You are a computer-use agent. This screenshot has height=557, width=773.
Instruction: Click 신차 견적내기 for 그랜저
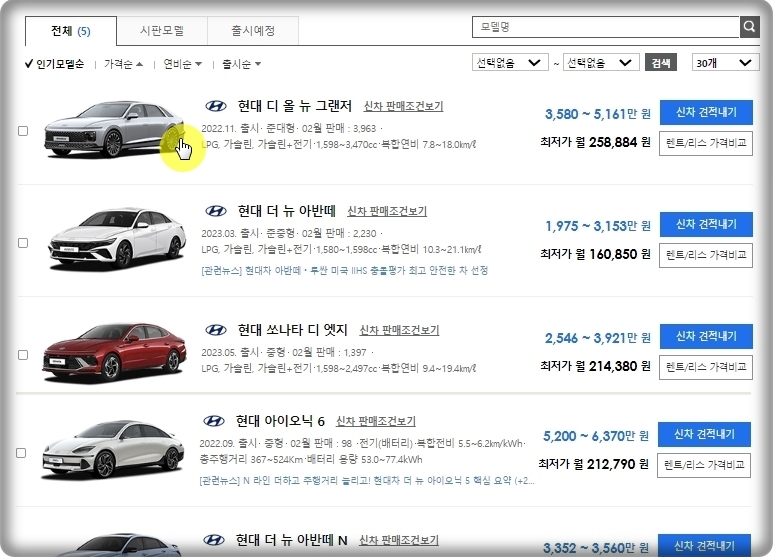pyautogui.click(x=706, y=112)
